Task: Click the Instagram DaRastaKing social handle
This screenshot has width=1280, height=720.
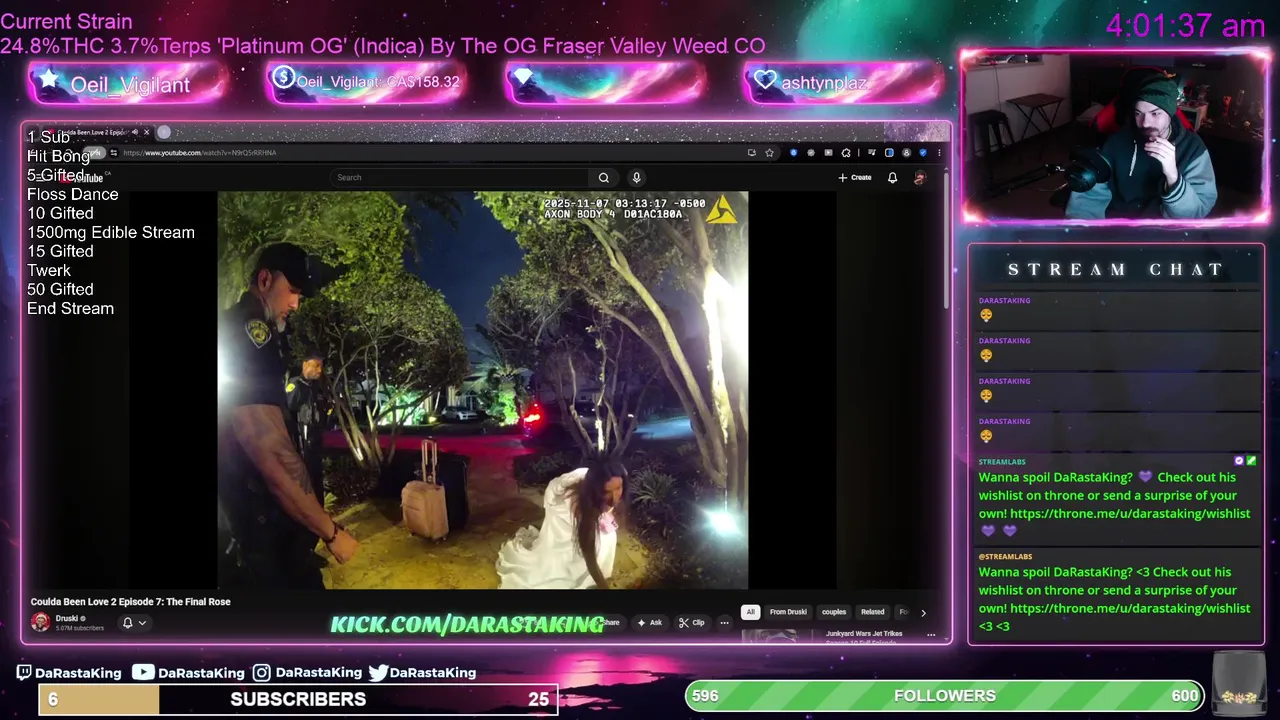Action: pyautogui.click(x=306, y=673)
